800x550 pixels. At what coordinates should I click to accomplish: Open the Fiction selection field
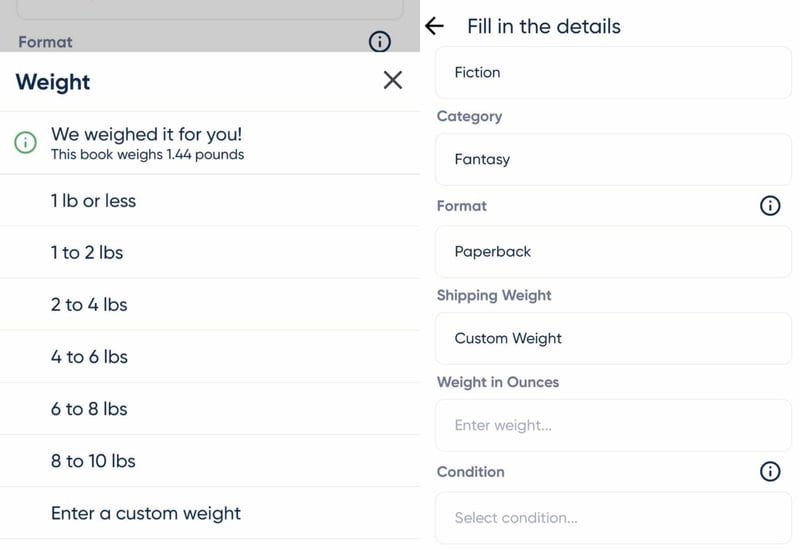(613, 73)
